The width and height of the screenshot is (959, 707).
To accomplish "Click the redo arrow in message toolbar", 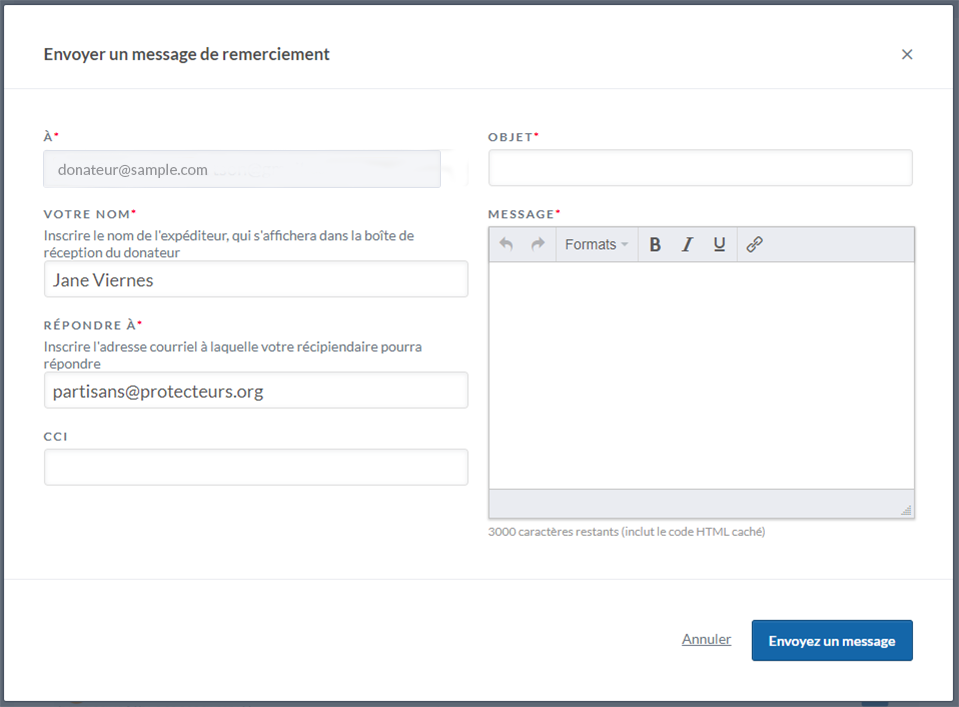I will [538, 244].
